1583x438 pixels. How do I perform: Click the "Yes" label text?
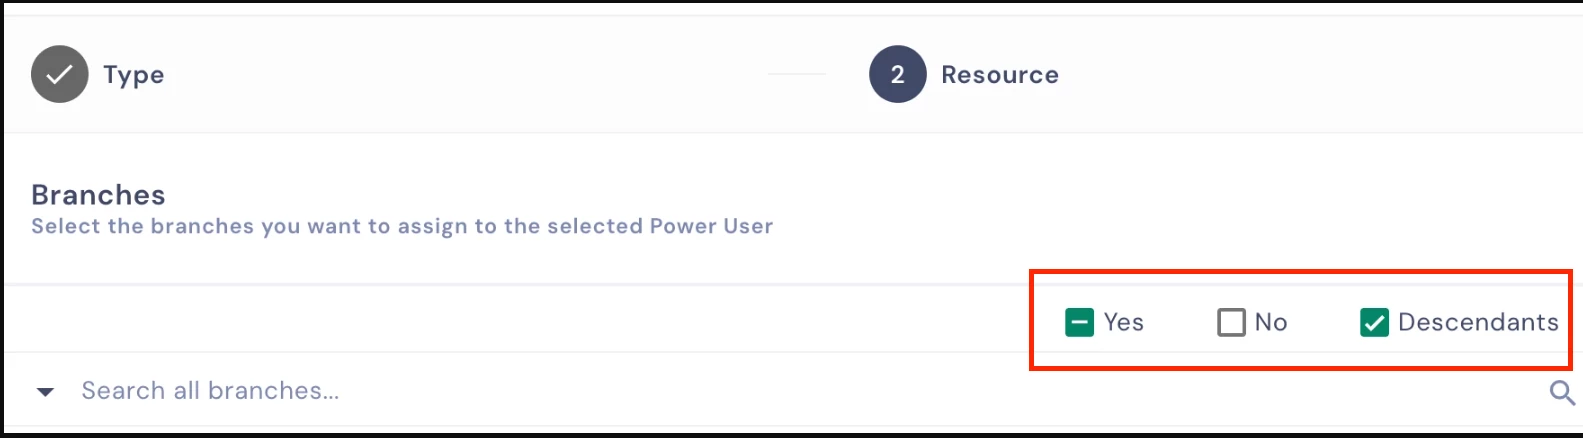[x=1123, y=322]
